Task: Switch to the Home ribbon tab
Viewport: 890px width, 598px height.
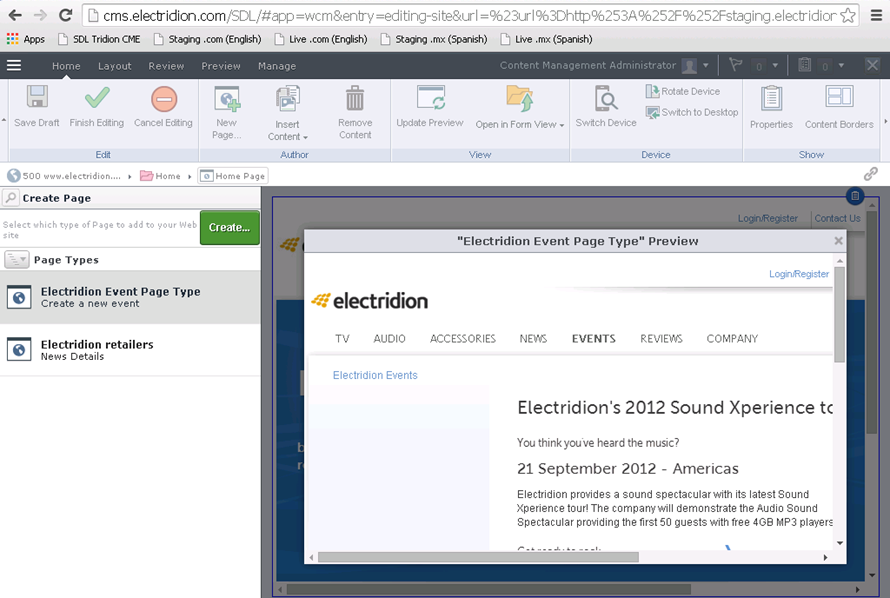Action: (x=66, y=66)
